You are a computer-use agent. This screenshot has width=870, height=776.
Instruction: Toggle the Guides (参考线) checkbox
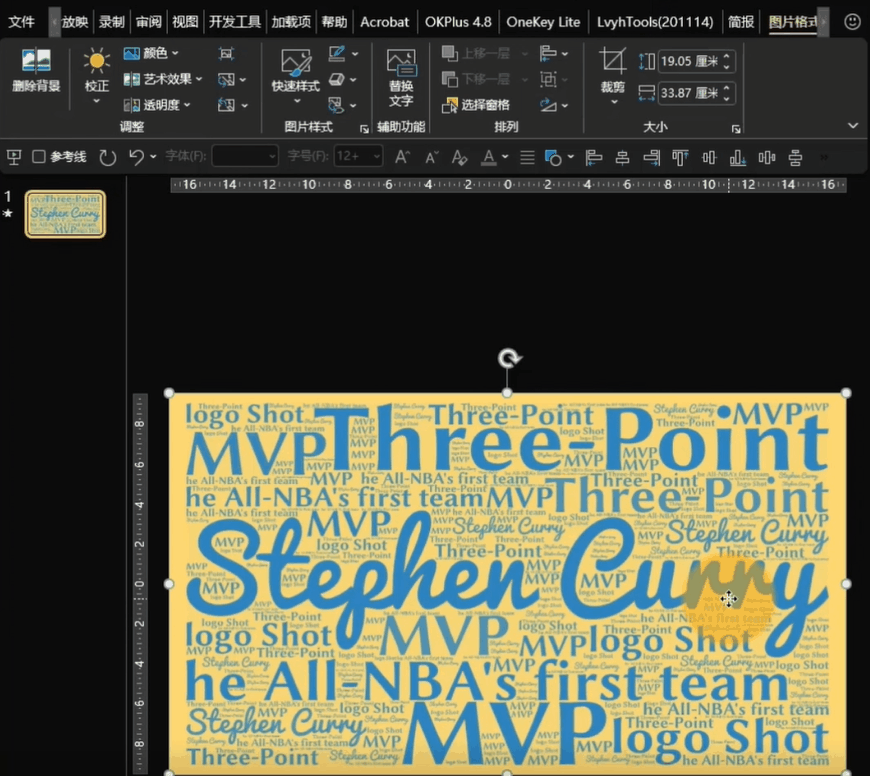[x=39, y=157]
